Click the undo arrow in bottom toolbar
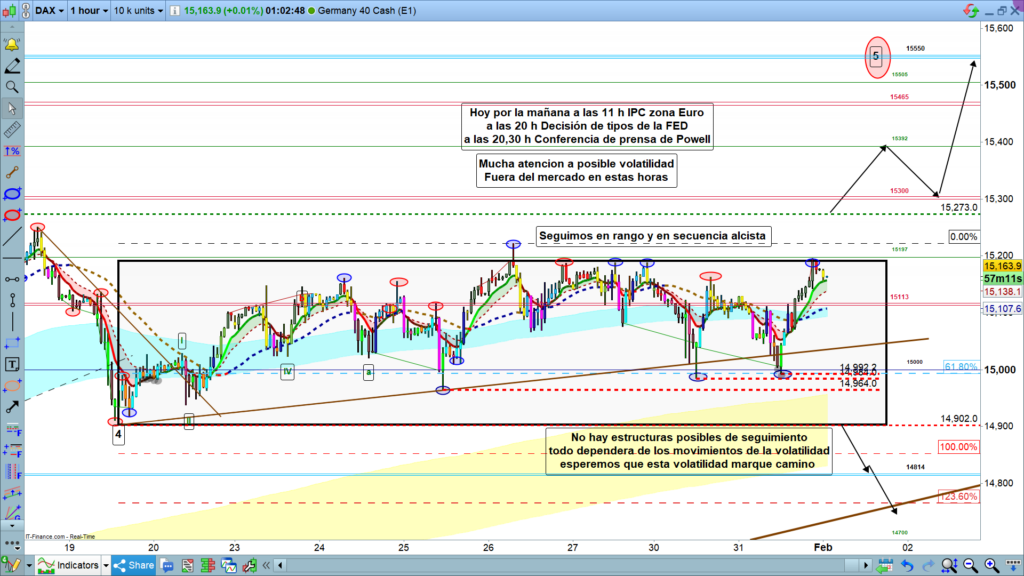This screenshot has width=1024, height=576. pos(907,565)
